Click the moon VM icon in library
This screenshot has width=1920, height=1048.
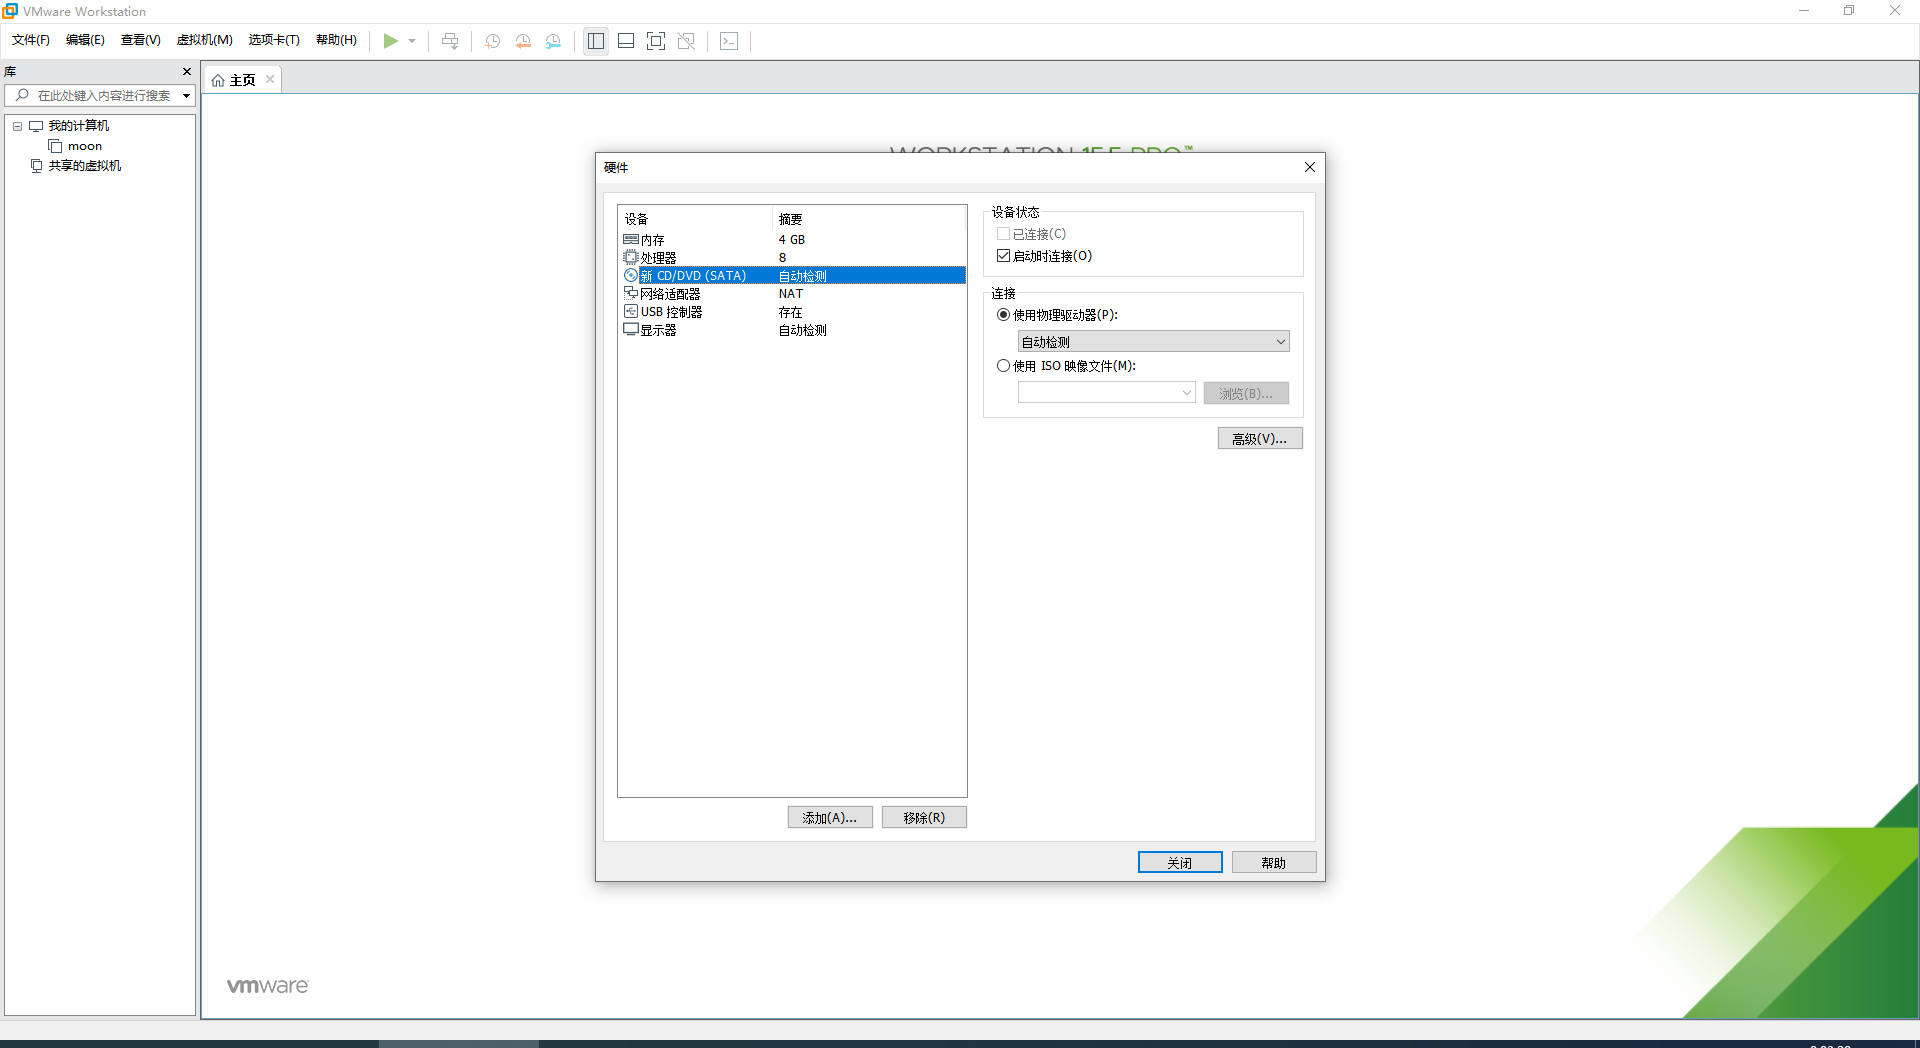point(55,146)
